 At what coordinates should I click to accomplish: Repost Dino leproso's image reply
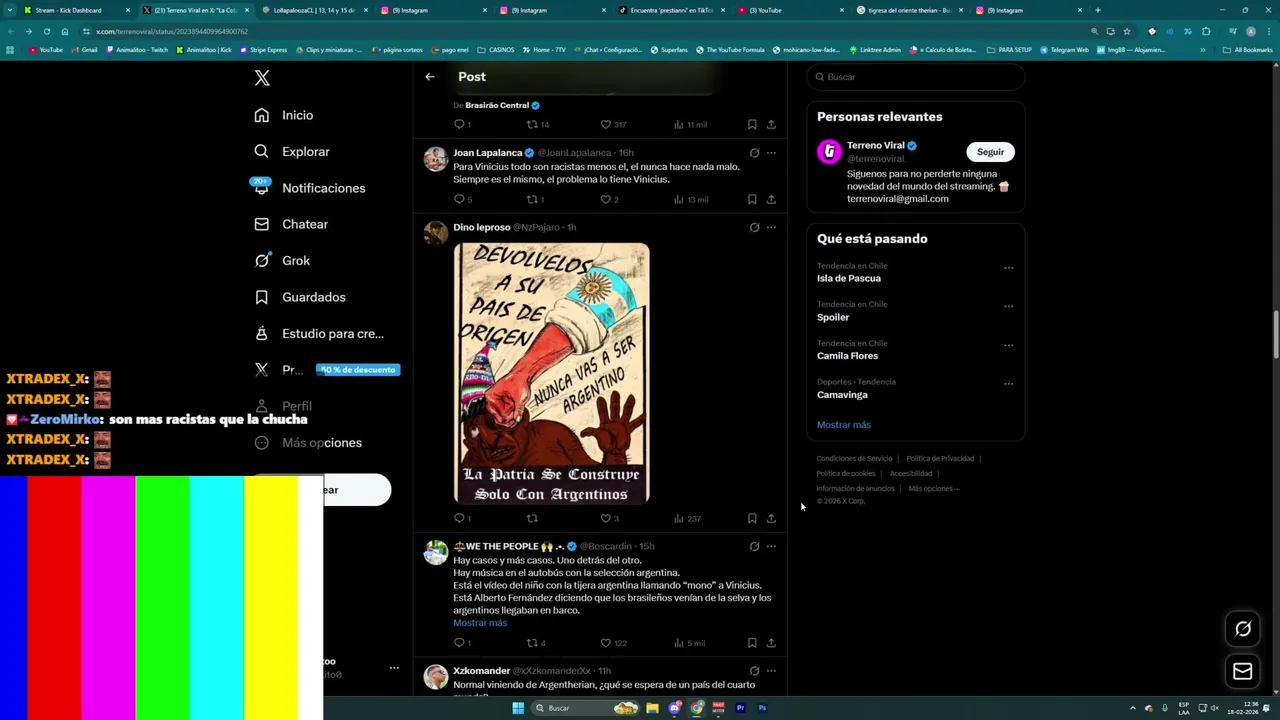point(532,518)
